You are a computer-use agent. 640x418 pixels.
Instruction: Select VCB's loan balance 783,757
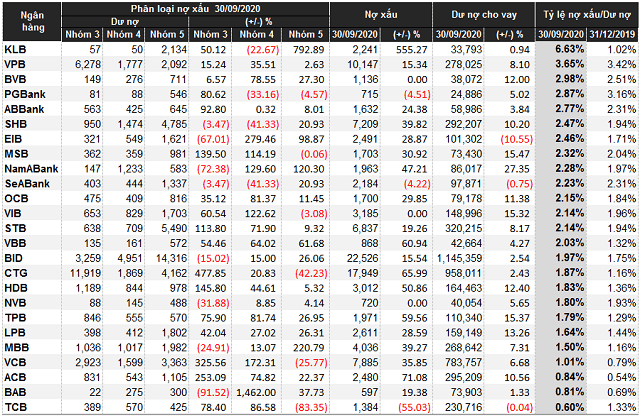[x=463, y=362]
